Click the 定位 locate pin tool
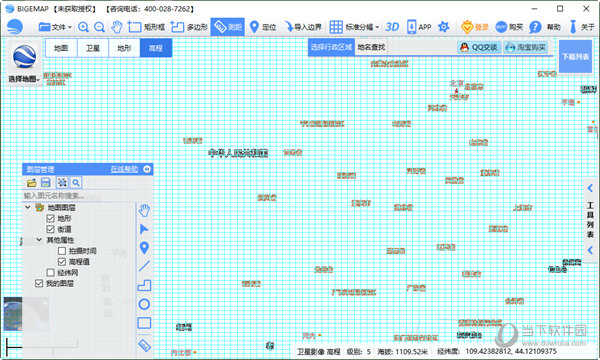 tap(262, 27)
